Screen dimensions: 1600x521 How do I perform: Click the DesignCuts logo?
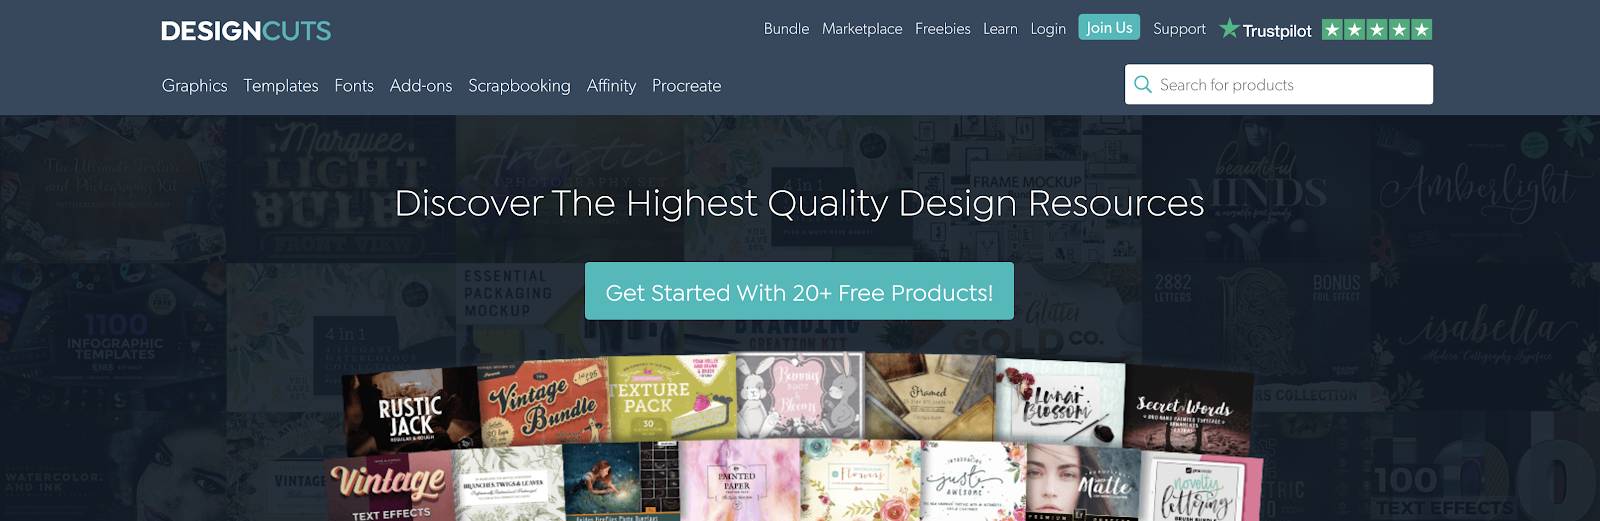(x=246, y=31)
